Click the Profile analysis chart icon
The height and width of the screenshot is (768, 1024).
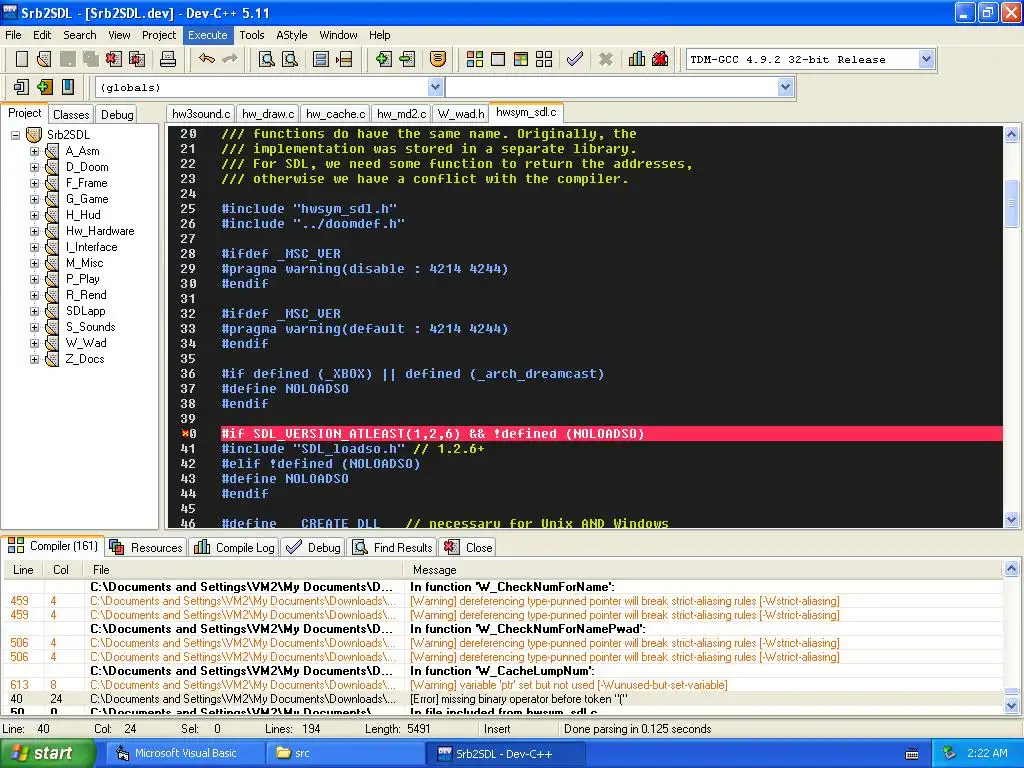(637, 59)
